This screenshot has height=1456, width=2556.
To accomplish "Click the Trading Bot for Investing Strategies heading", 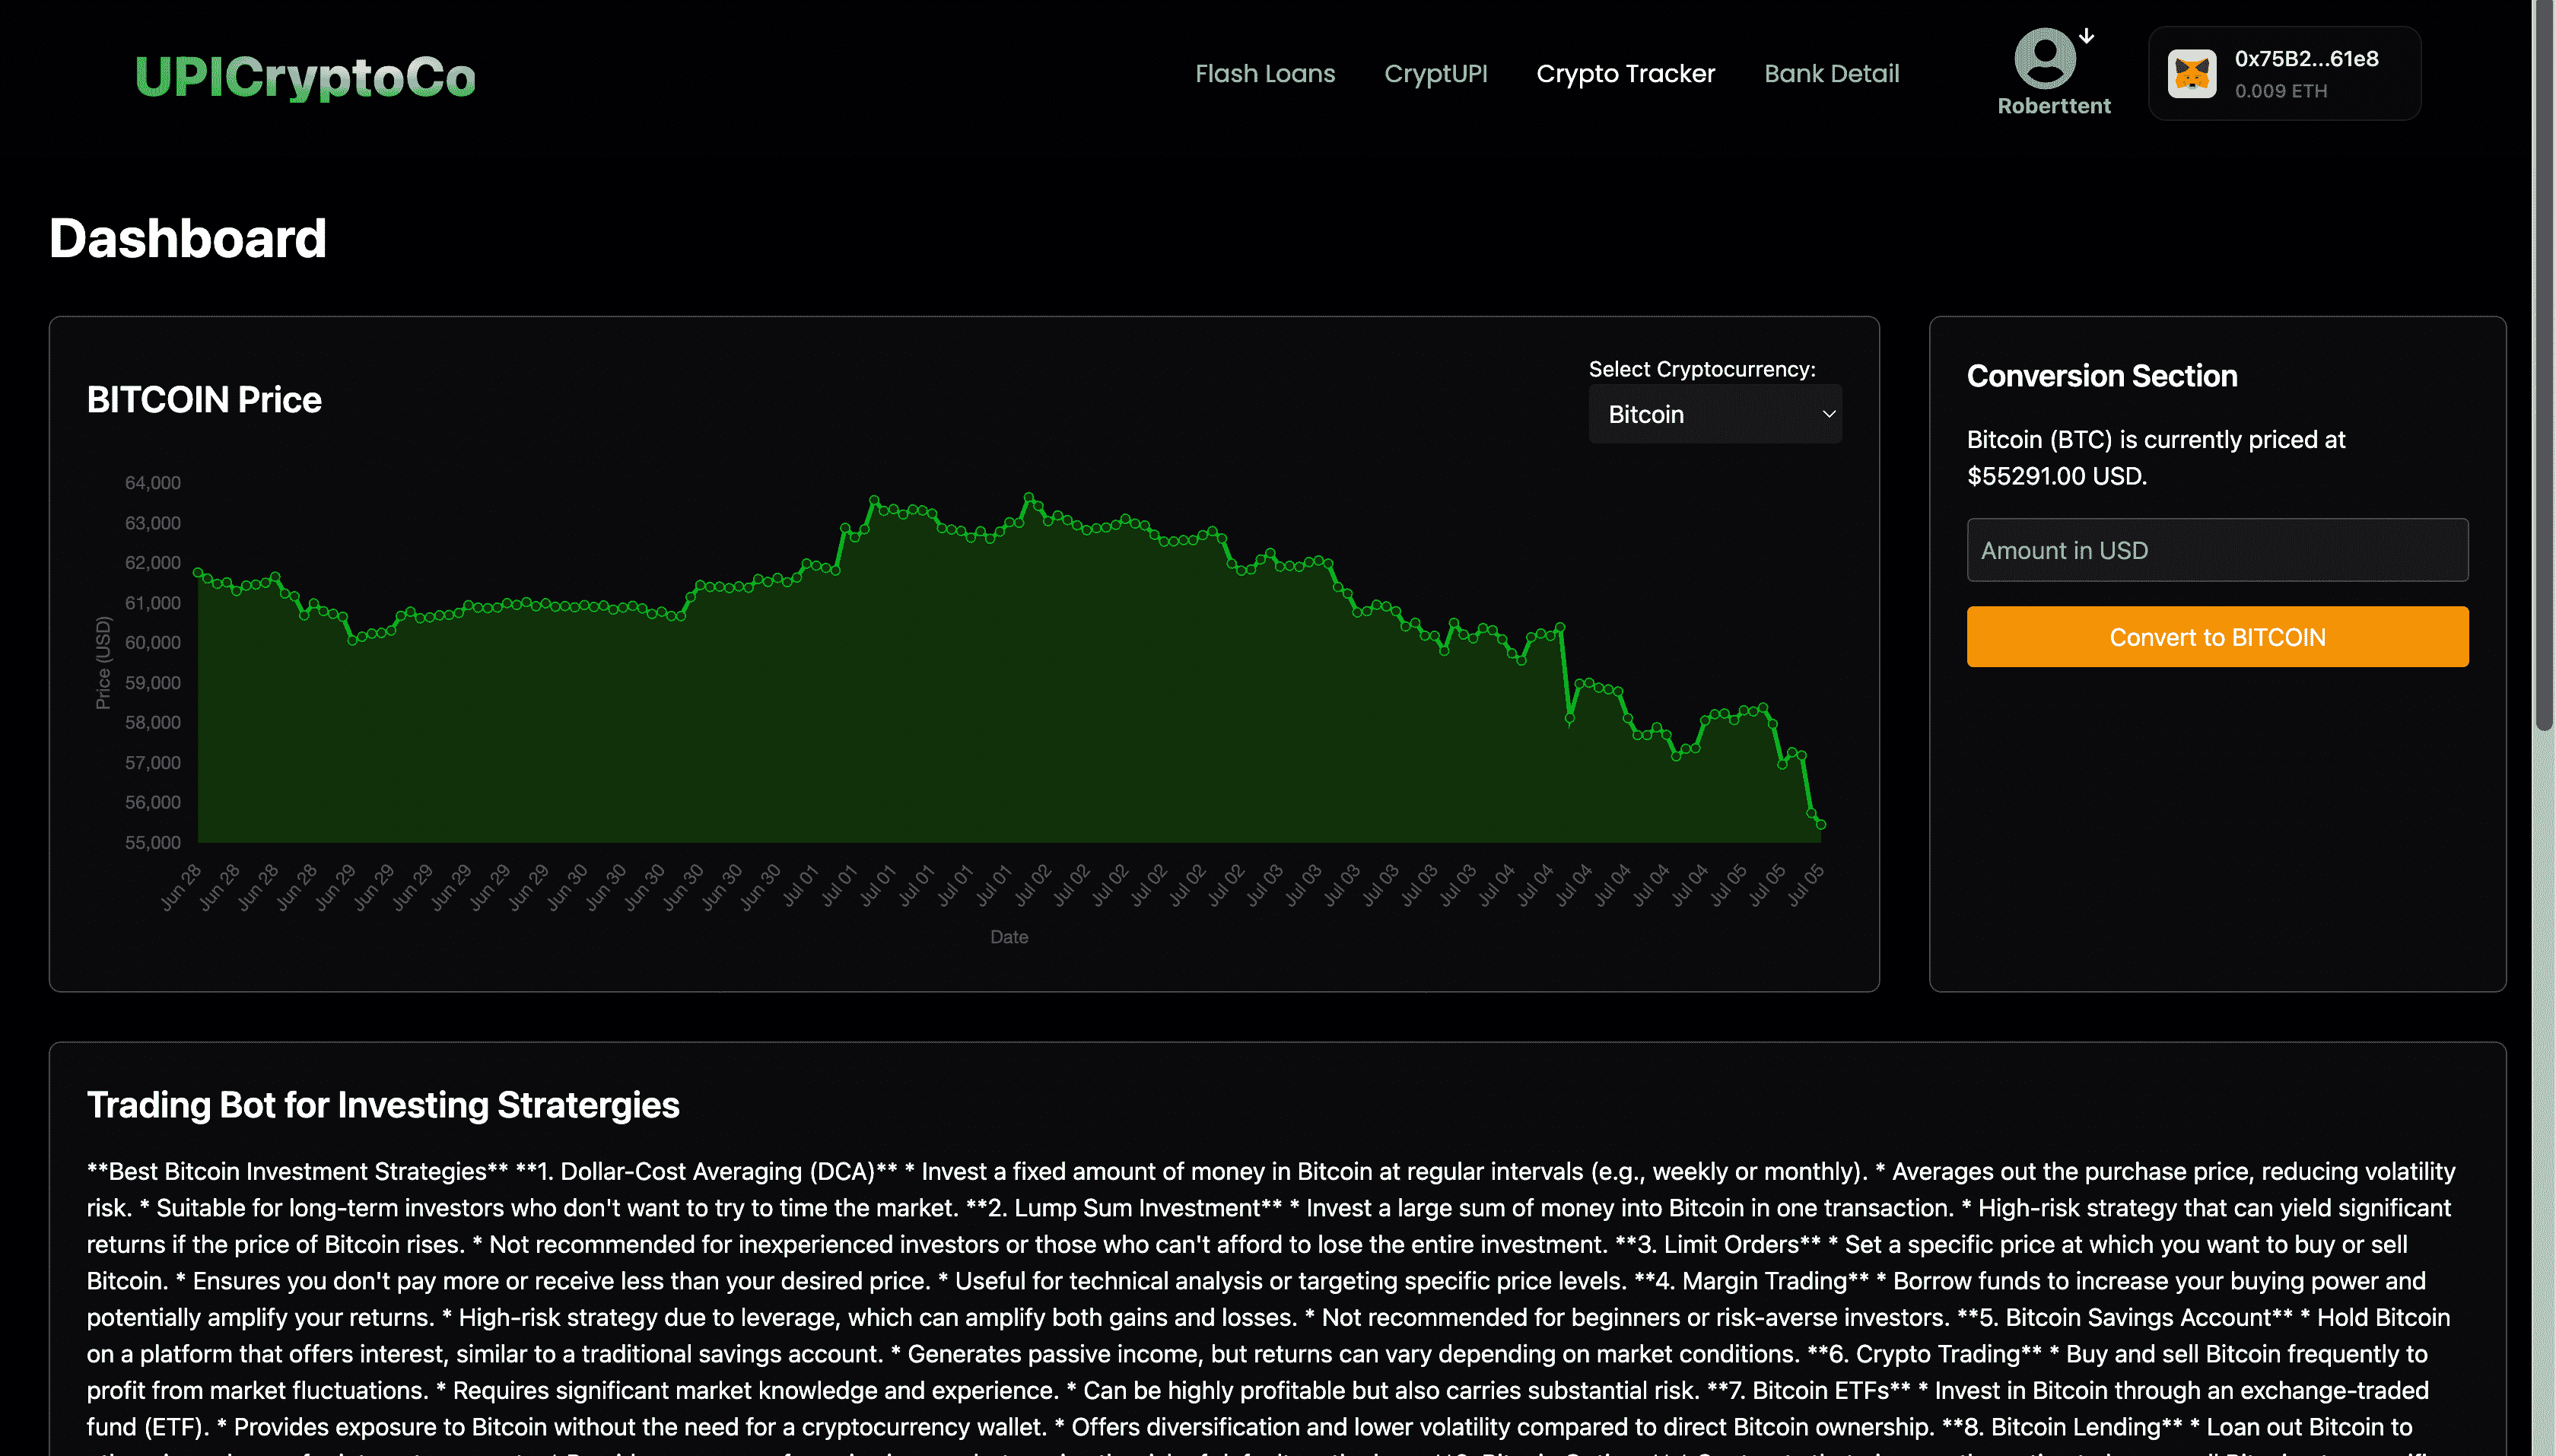I will [383, 1105].
